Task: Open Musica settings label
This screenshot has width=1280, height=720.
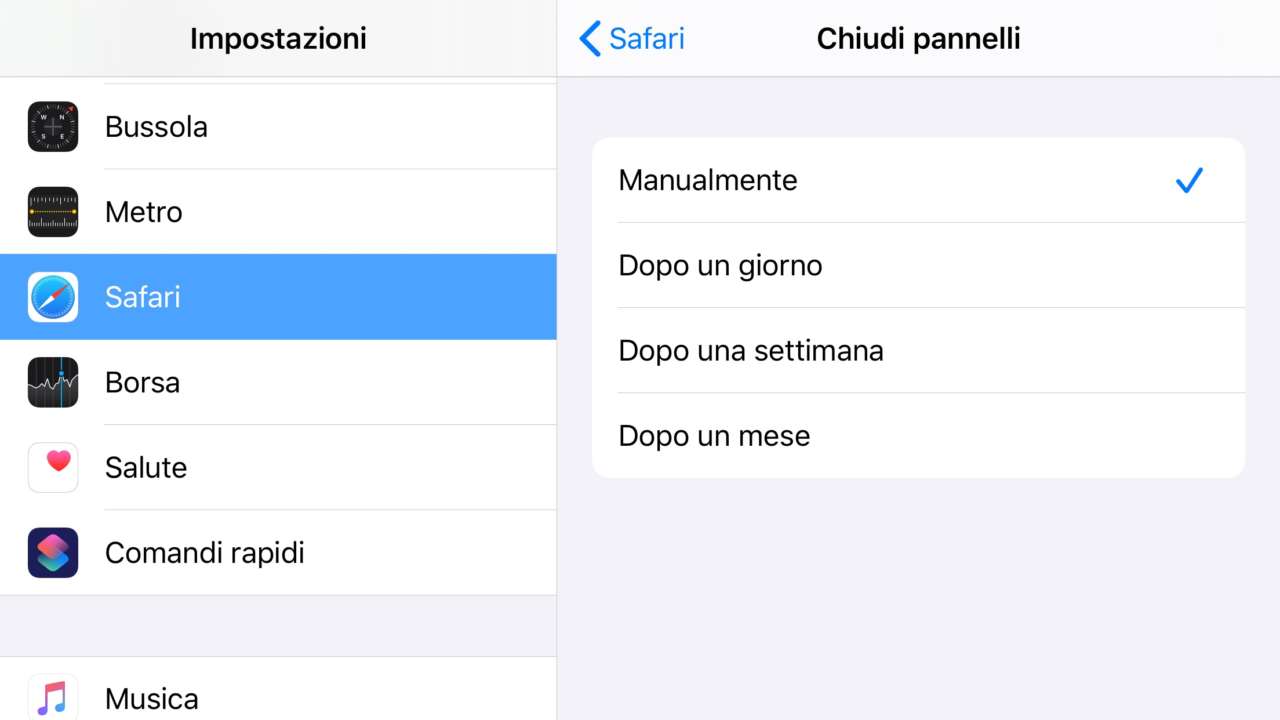Action: (152, 698)
